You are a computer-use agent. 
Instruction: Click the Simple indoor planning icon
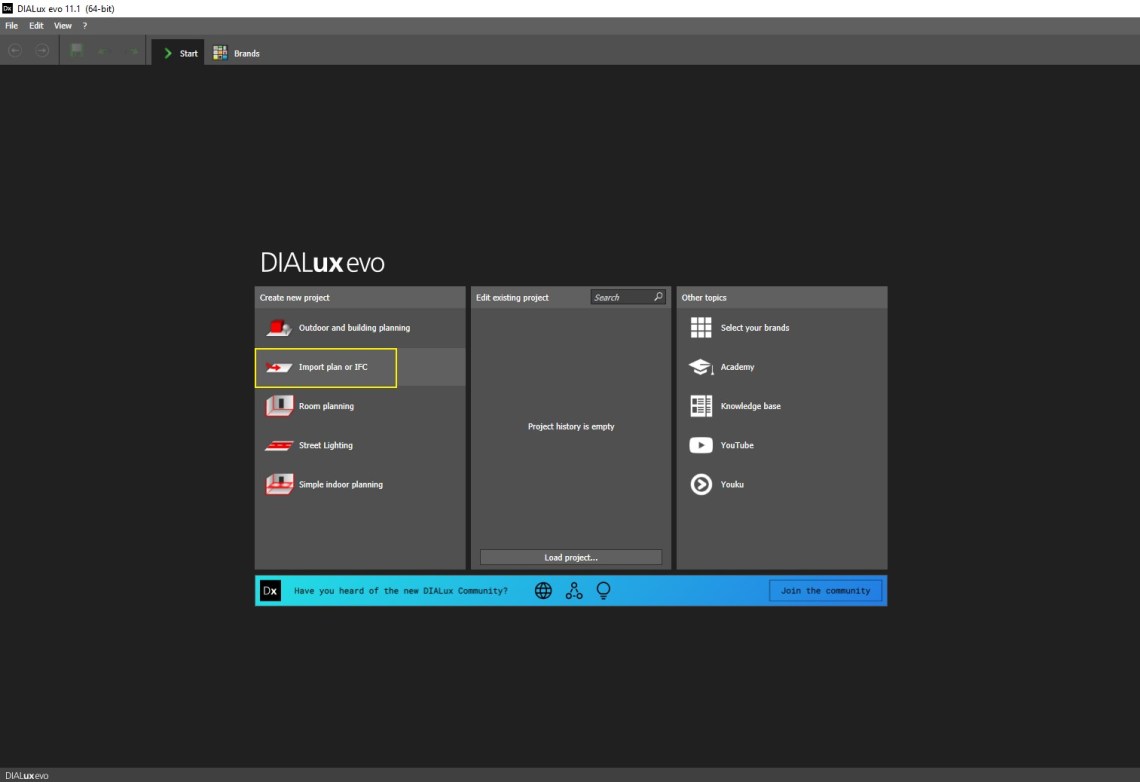pyautogui.click(x=278, y=485)
